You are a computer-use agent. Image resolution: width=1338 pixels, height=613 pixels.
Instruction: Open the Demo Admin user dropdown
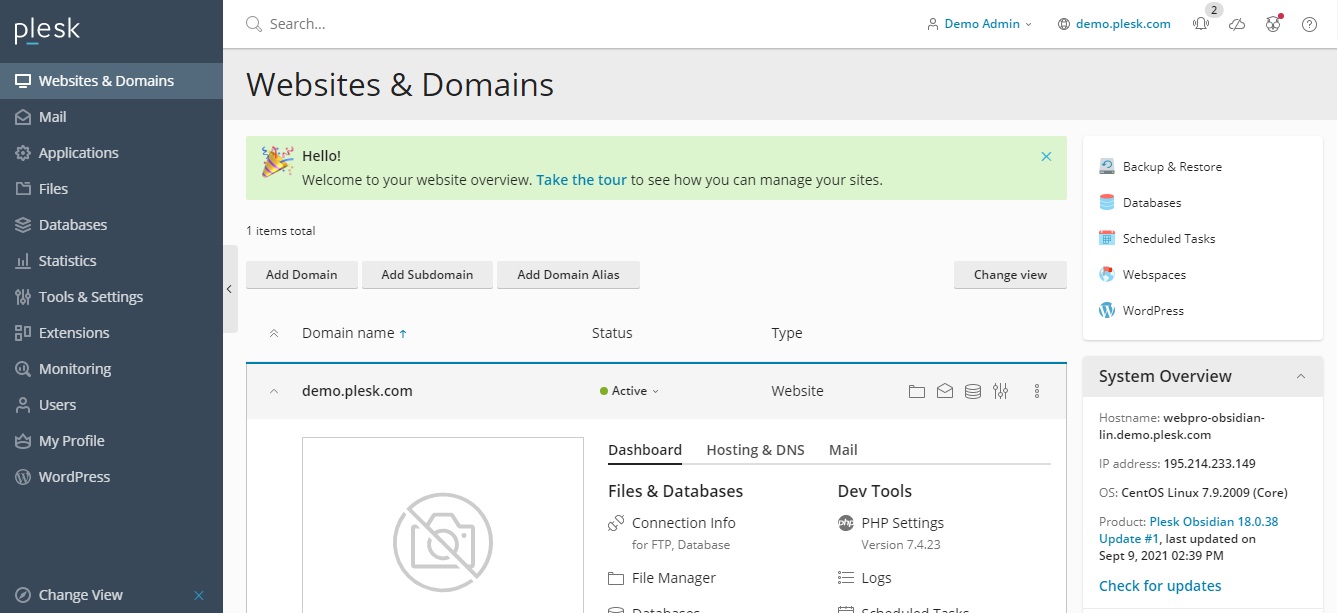click(x=980, y=24)
